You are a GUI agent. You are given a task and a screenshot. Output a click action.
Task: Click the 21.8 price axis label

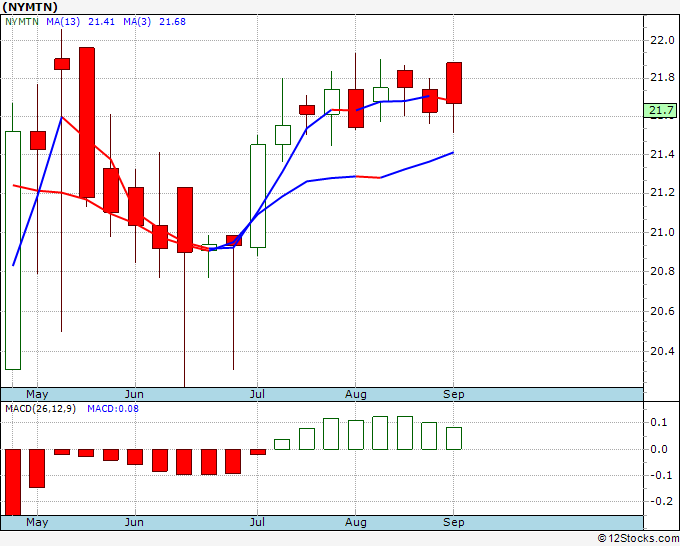(x=662, y=78)
